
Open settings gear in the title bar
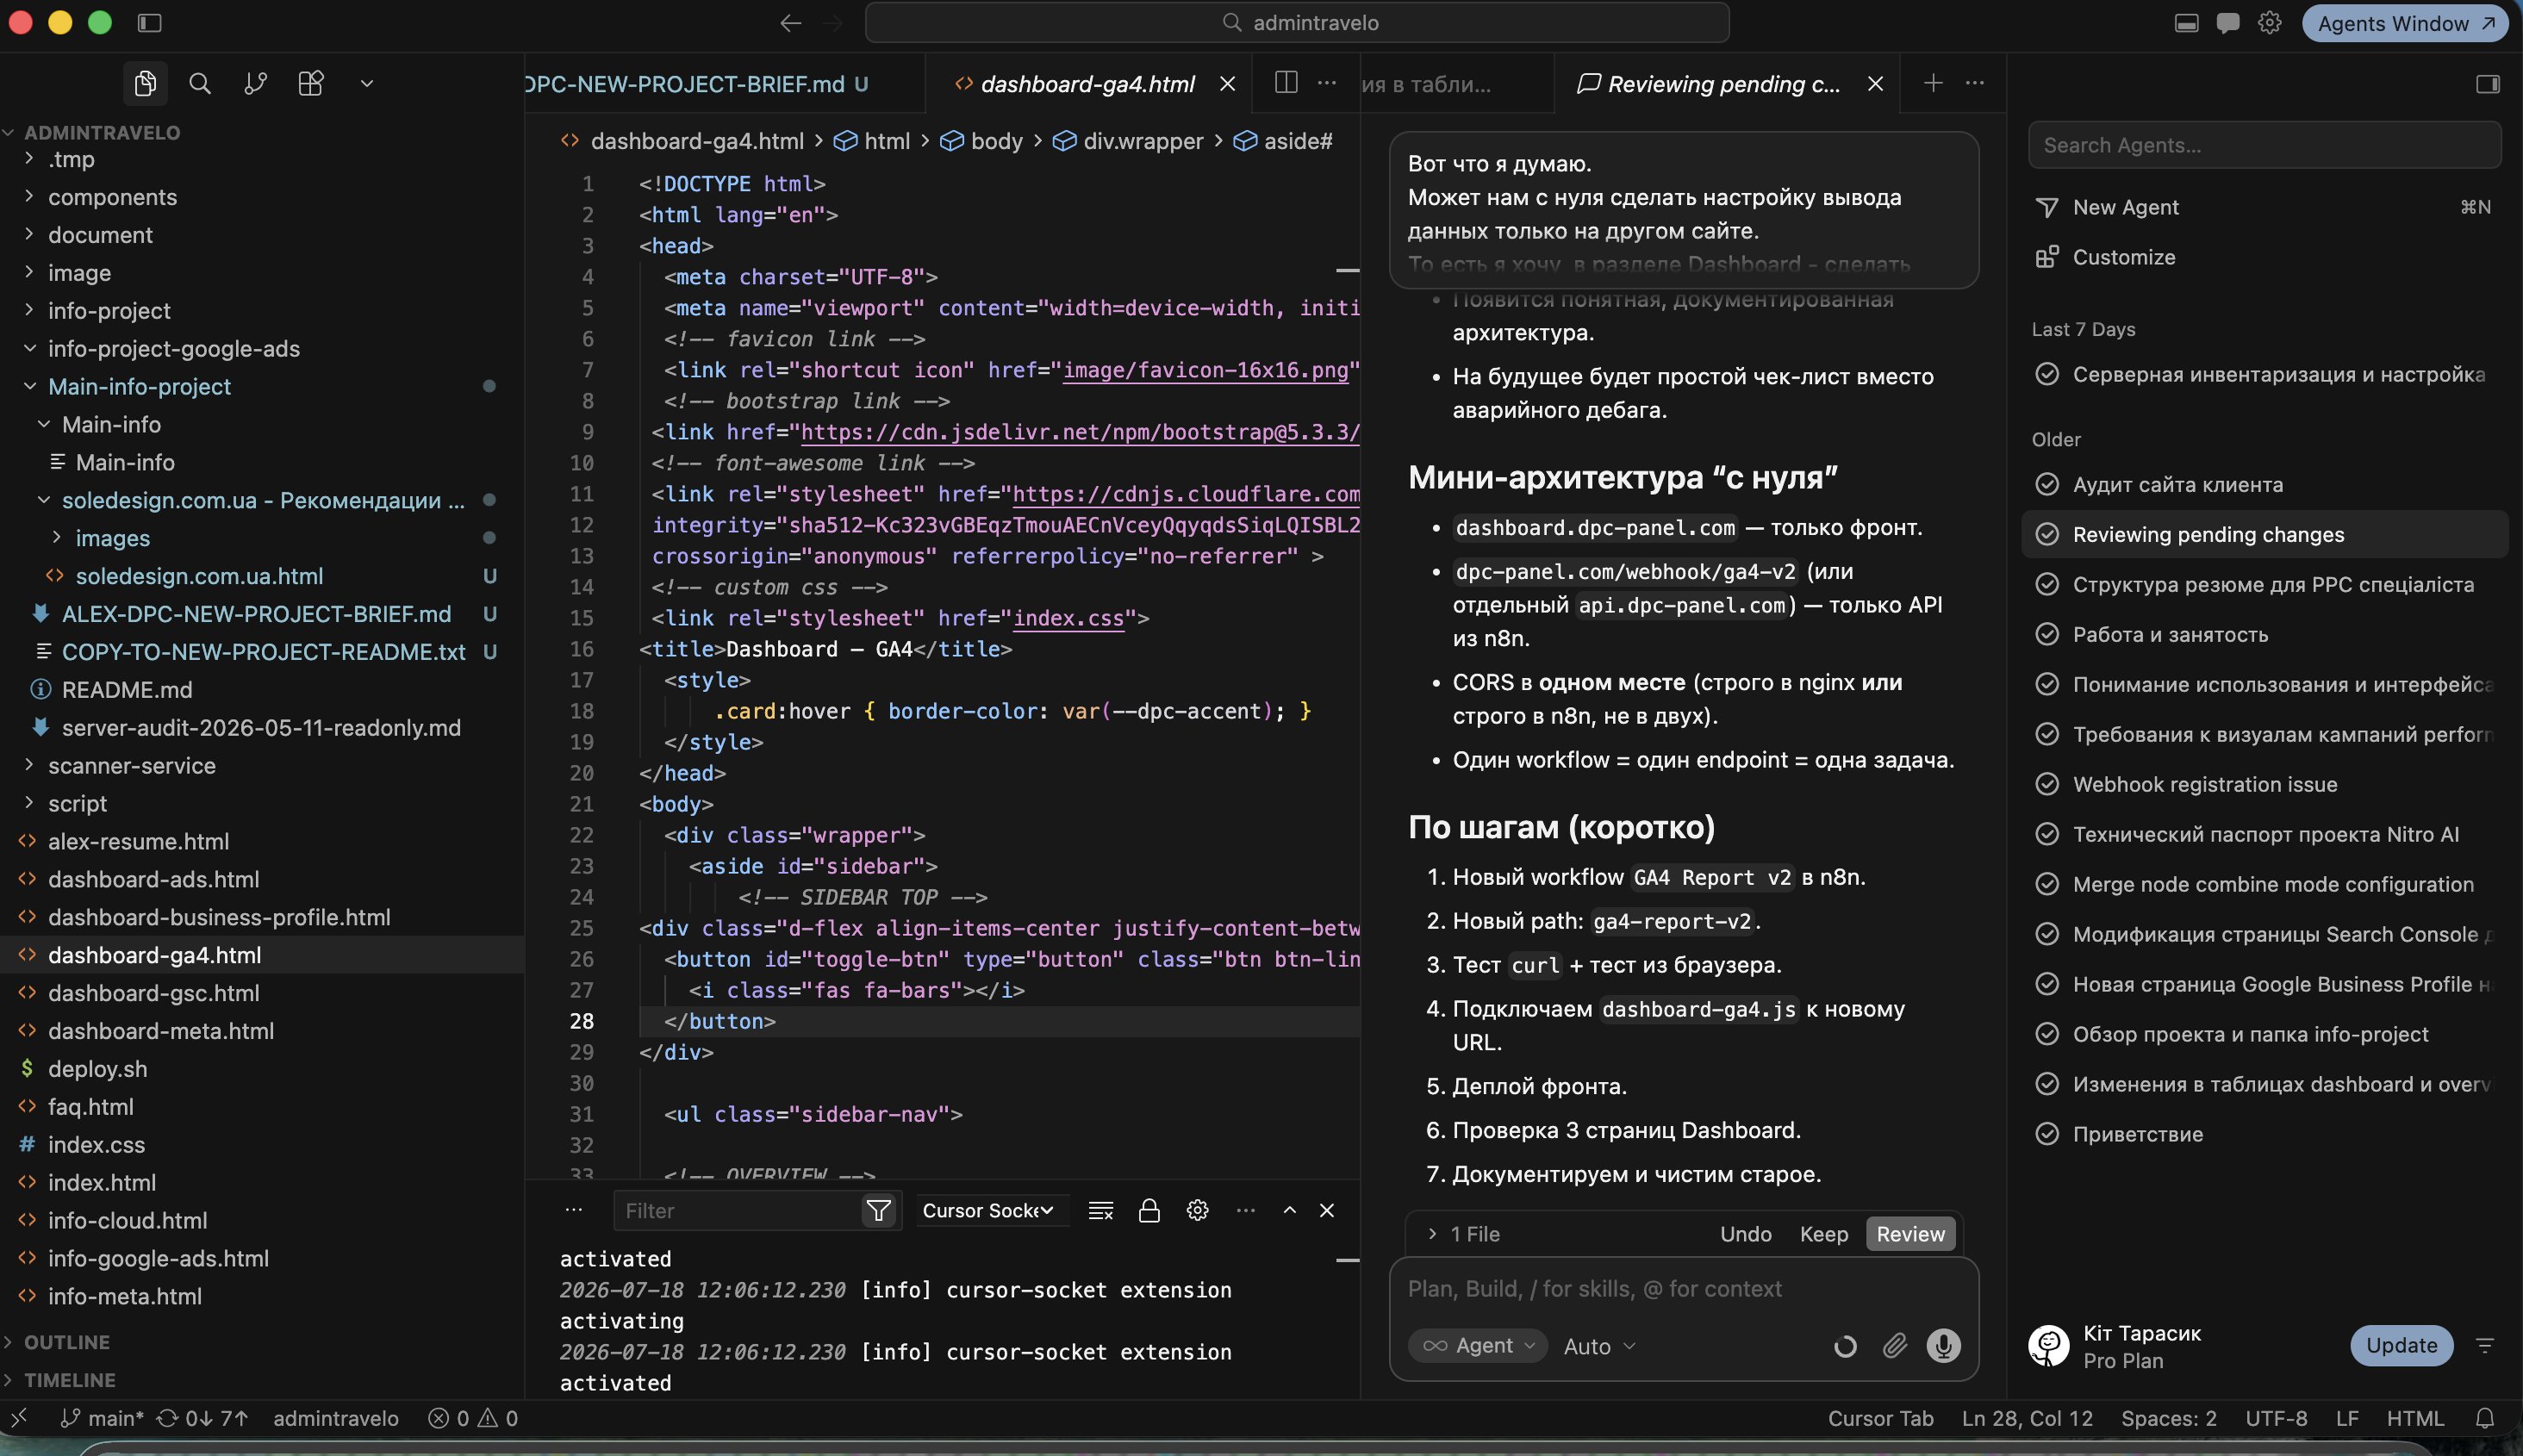coord(2270,23)
